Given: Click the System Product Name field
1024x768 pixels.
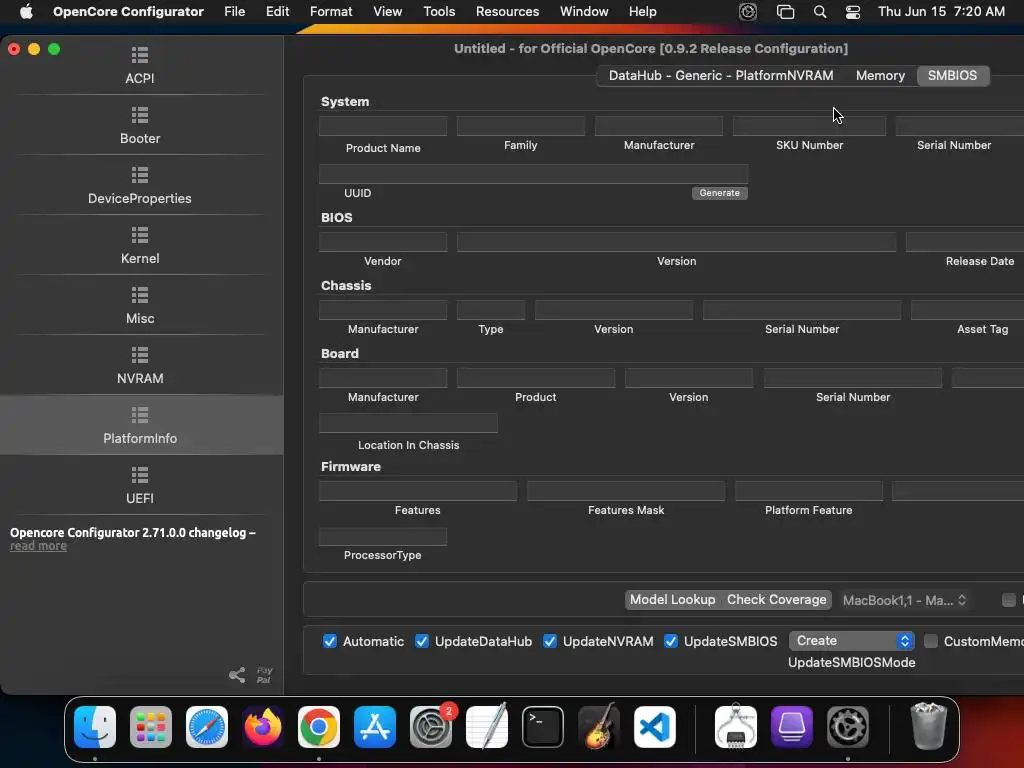Looking at the screenshot, I should coord(383,126).
